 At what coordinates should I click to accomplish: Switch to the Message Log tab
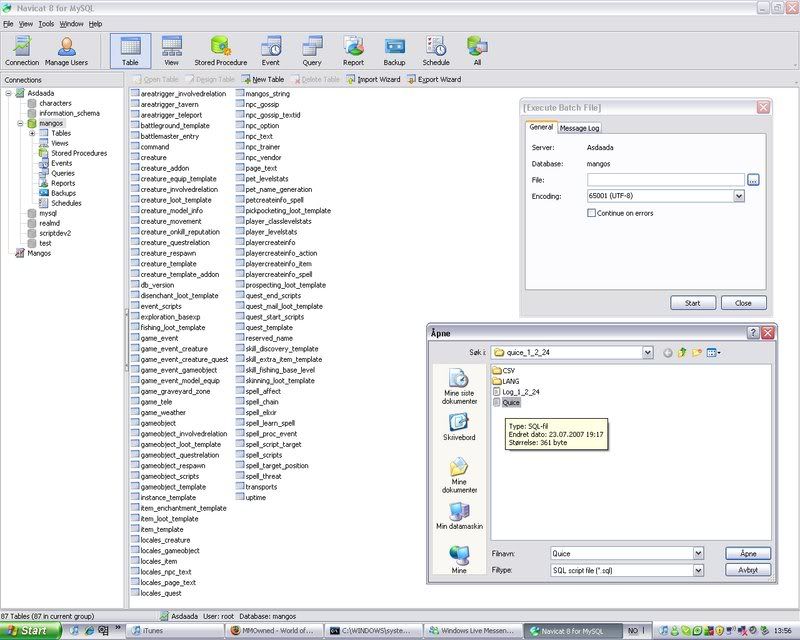[x=579, y=128]
